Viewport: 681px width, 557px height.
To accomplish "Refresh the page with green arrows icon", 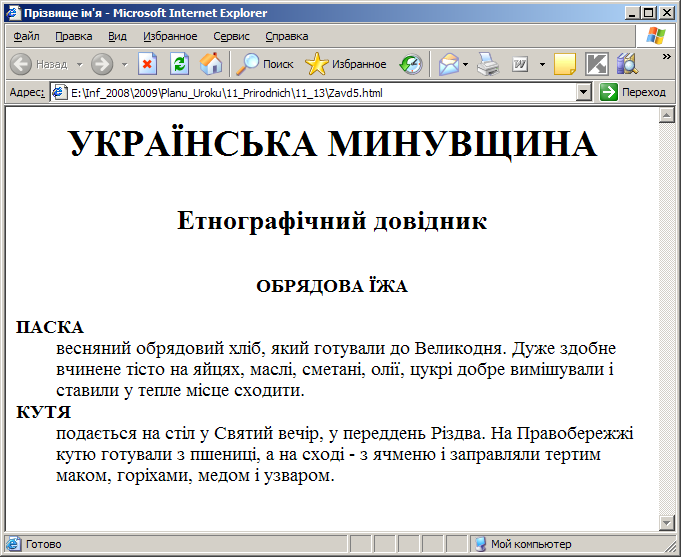I will 179,64.
